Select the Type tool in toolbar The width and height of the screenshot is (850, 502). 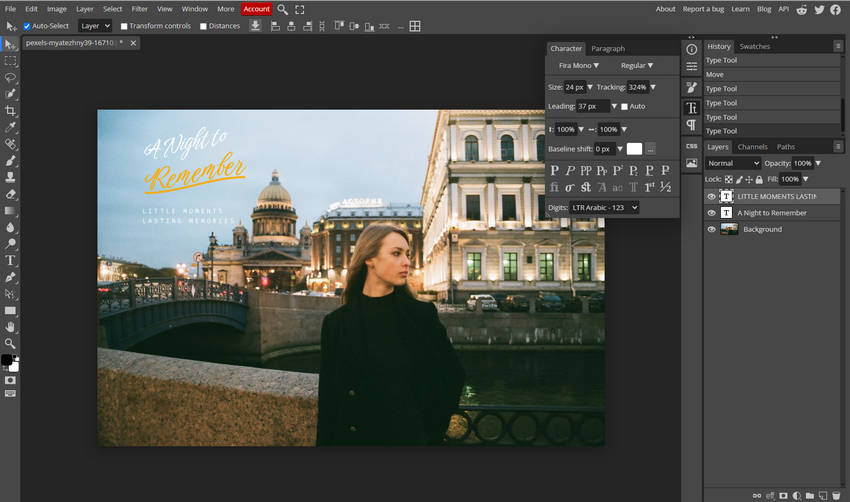(x=10, y=260)
